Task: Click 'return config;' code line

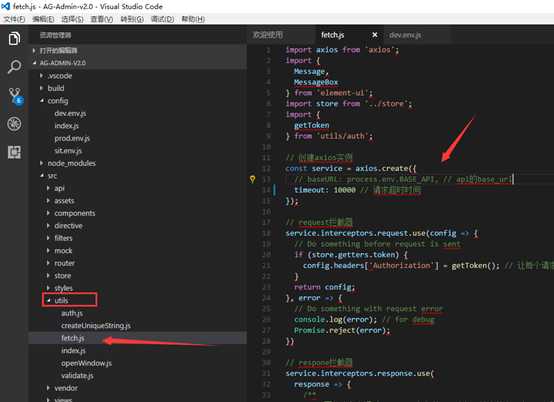Action: tap(324, 287)
